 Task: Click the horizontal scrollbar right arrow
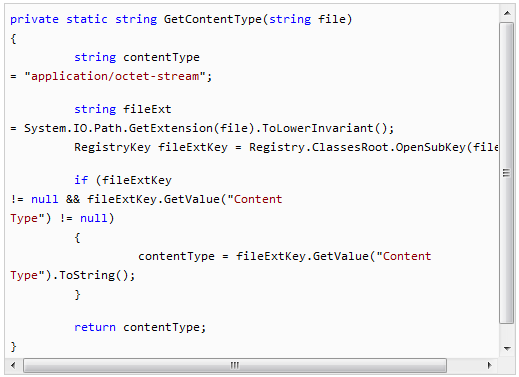(x=489, y=365)
